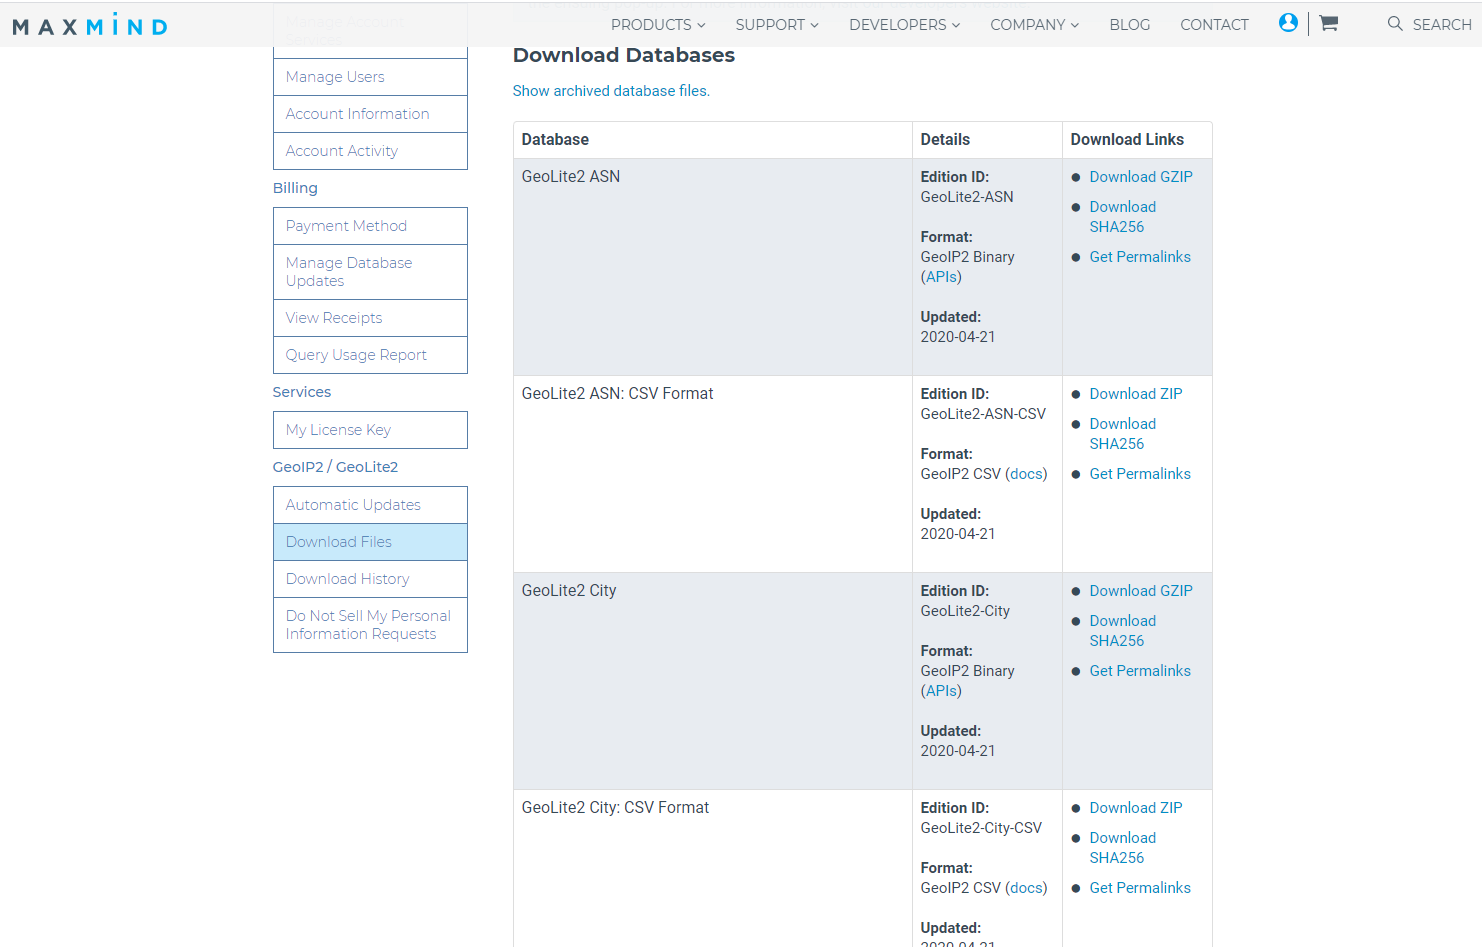Select GeoLite2 City: CSV Format name
The image size is (1482, 947).
[x=615, y=808]
